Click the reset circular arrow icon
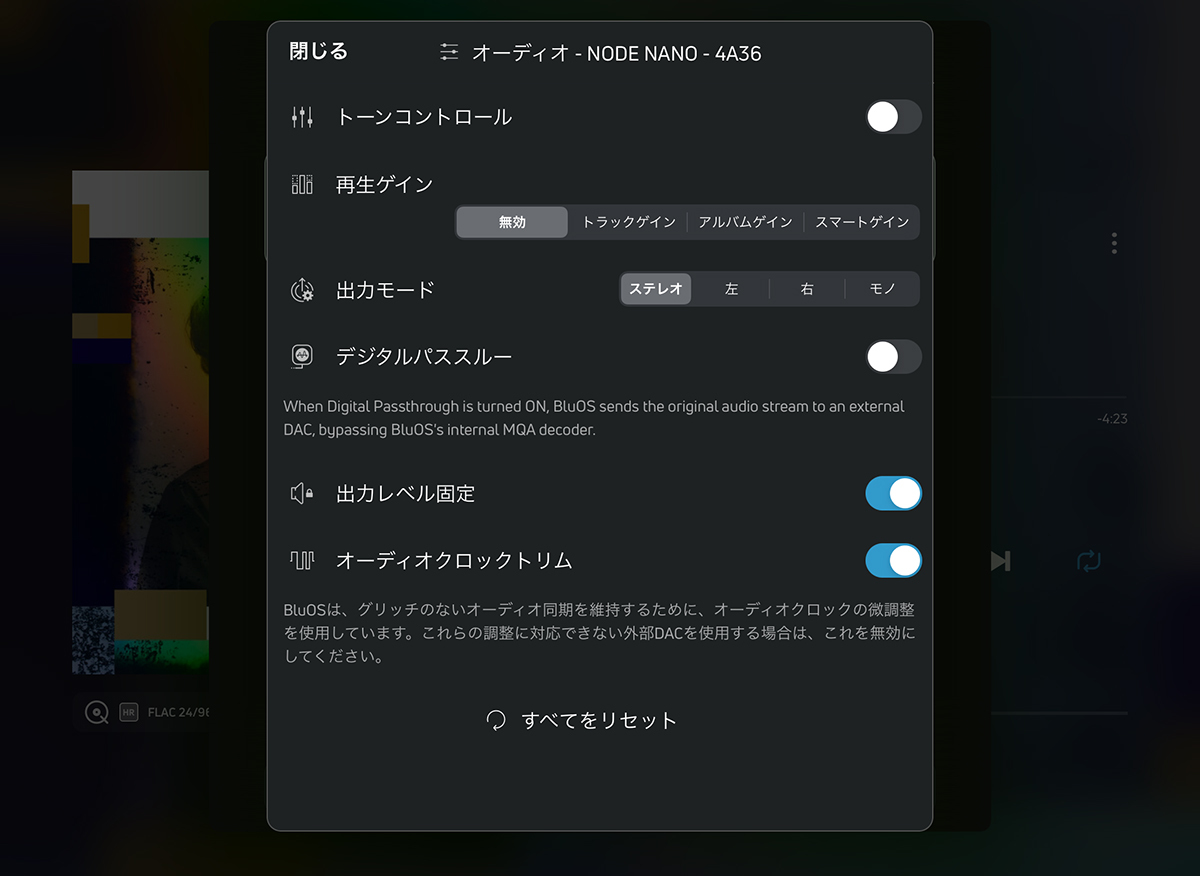The height and width of the screenshot is (876, 1200). pyautogui.click(x=496, y=720)
